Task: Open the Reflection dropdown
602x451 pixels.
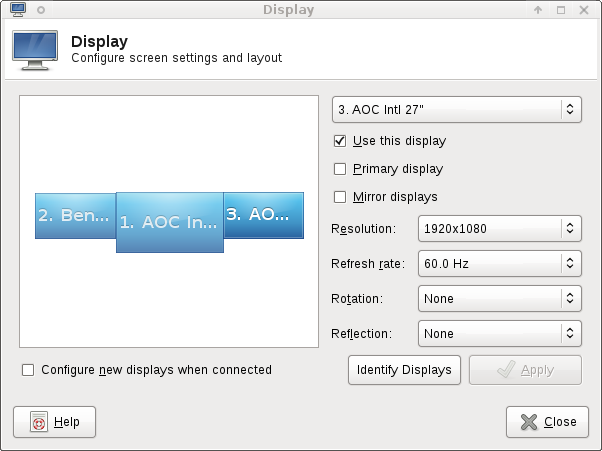Action: click(498, 334)
